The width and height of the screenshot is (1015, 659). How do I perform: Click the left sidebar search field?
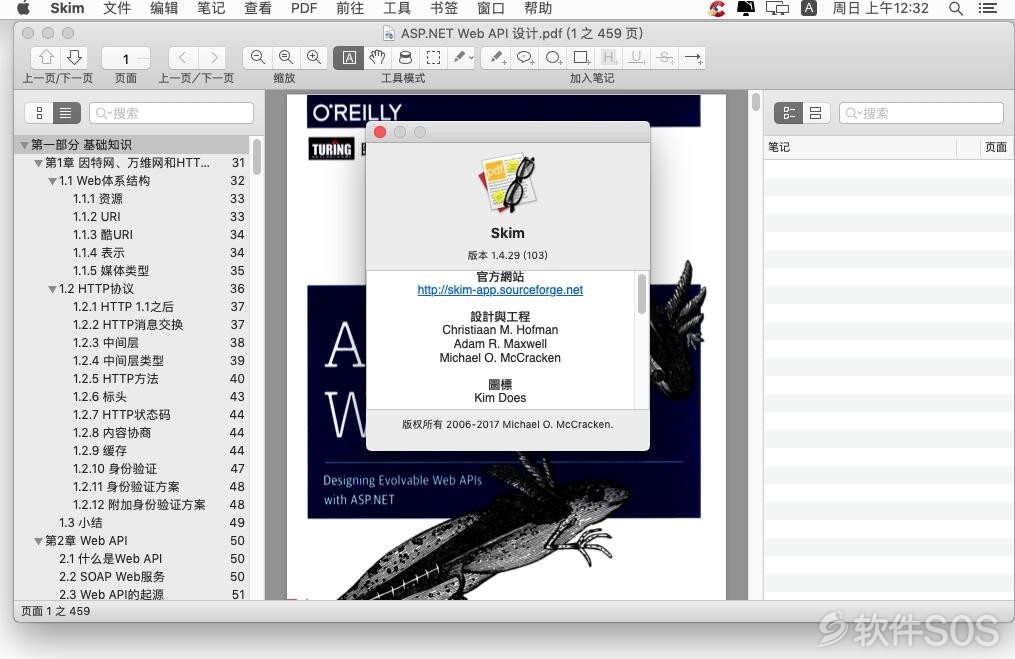click(172, 113)
